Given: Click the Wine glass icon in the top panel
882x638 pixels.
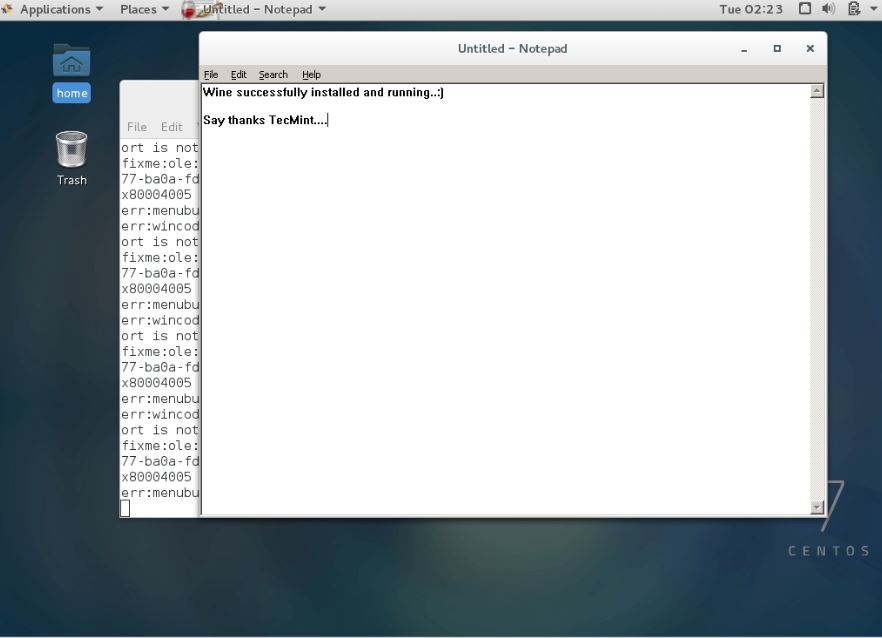Looking at the screenshot, I should pyautogui.click(x=189, y=10).
